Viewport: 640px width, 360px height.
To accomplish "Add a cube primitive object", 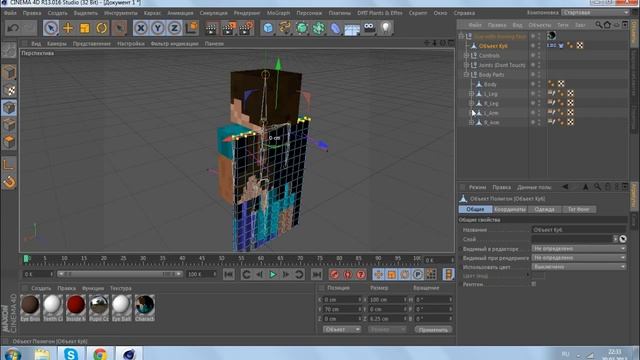I will (x=268, y=28).
